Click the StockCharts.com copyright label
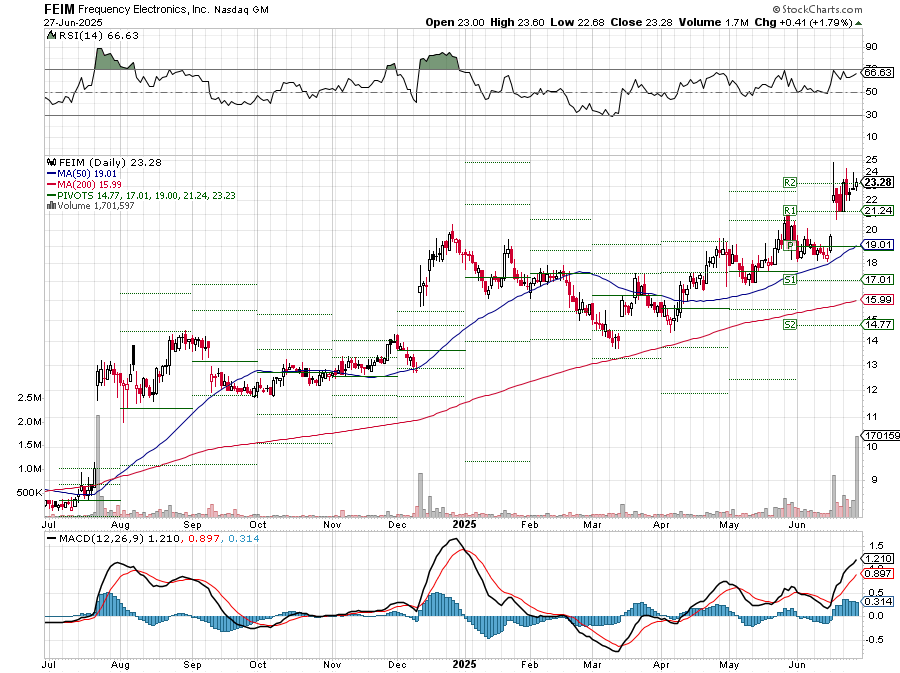The image size is (900, 673). pos(817,9)
